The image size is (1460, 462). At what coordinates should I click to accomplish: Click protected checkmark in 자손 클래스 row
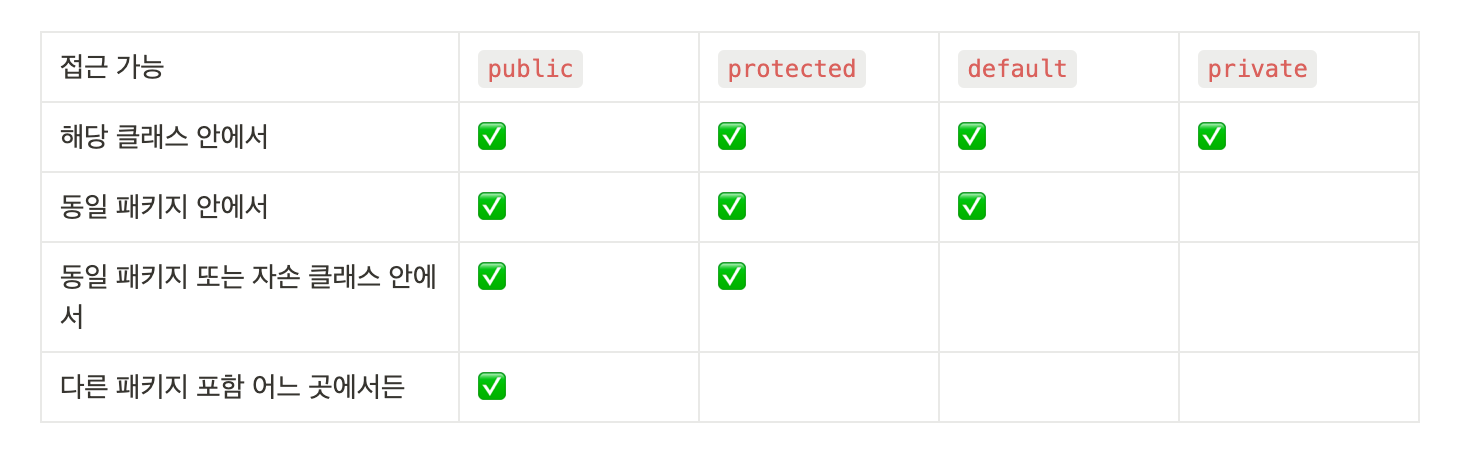pos(732,276)
